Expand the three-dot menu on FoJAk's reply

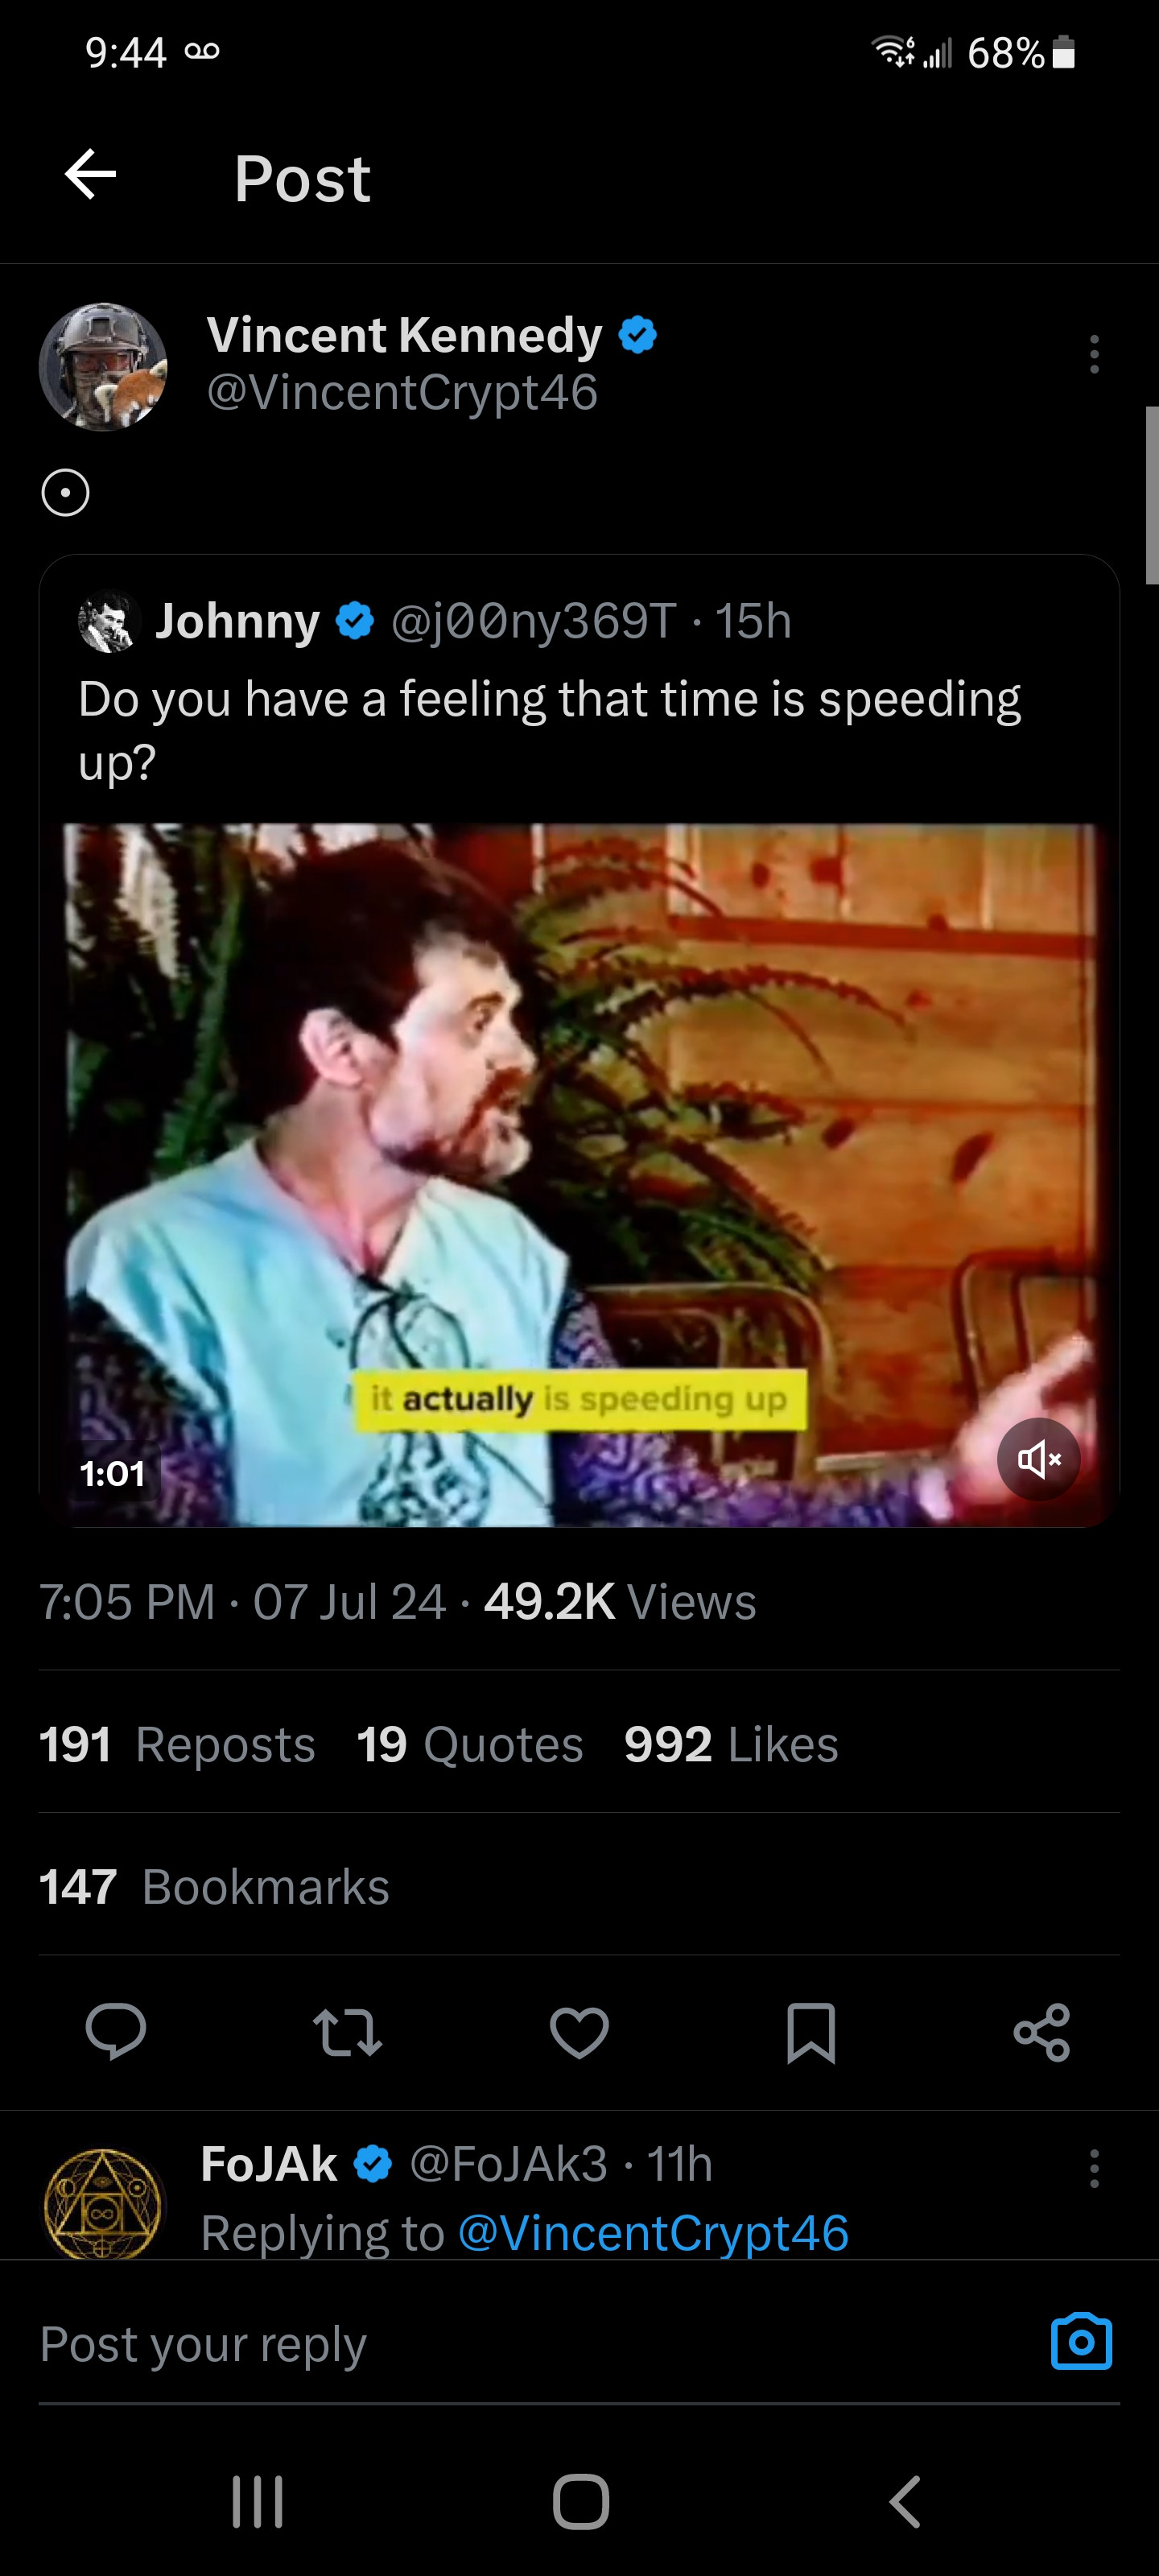coord(1094,2168)
